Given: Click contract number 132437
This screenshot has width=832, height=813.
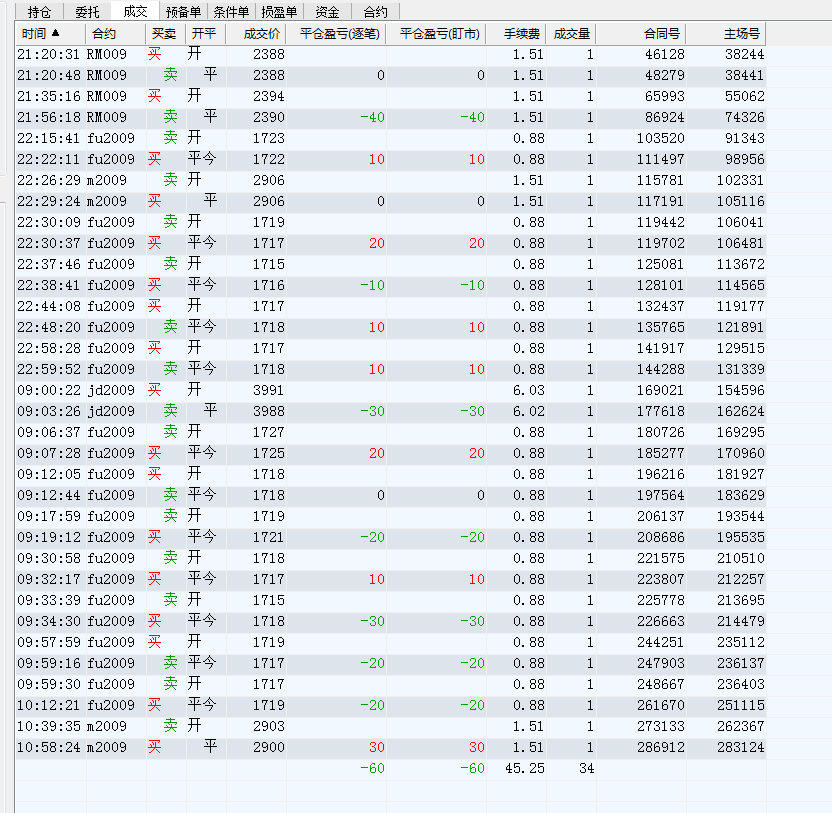Looking at the screenshot, I should pyautogui.click(x=661, y=306).
